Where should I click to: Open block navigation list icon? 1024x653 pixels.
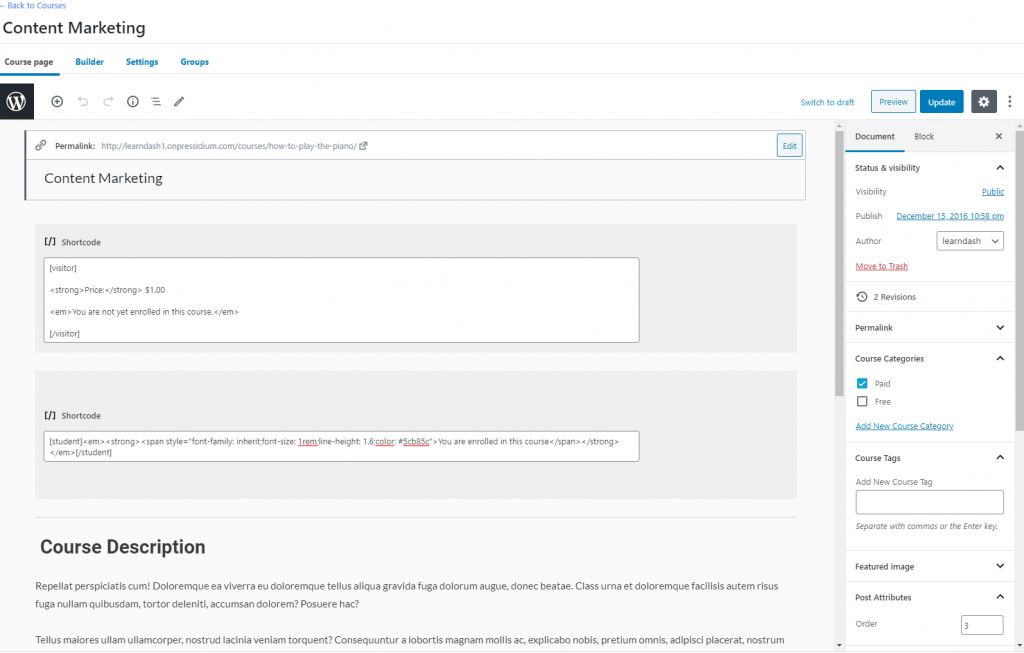(x=155, y=101)
